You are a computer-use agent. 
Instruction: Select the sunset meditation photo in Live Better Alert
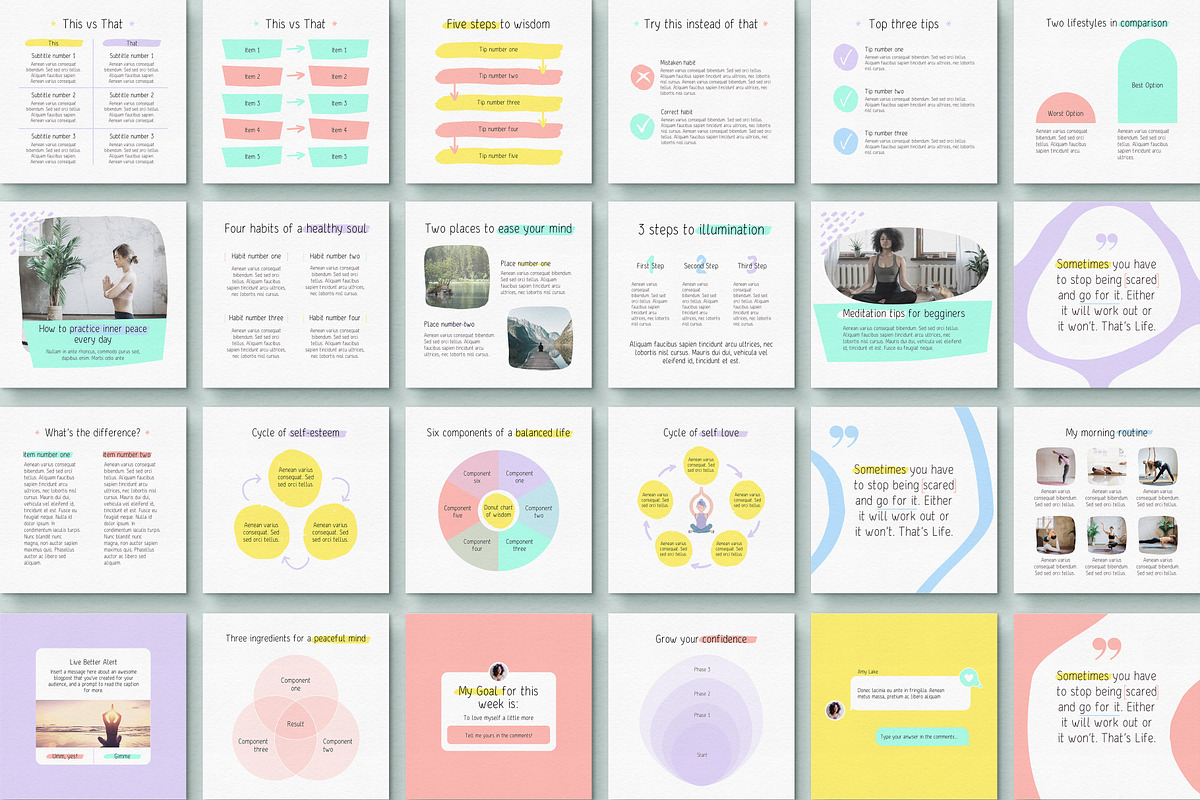click(93, 723)
